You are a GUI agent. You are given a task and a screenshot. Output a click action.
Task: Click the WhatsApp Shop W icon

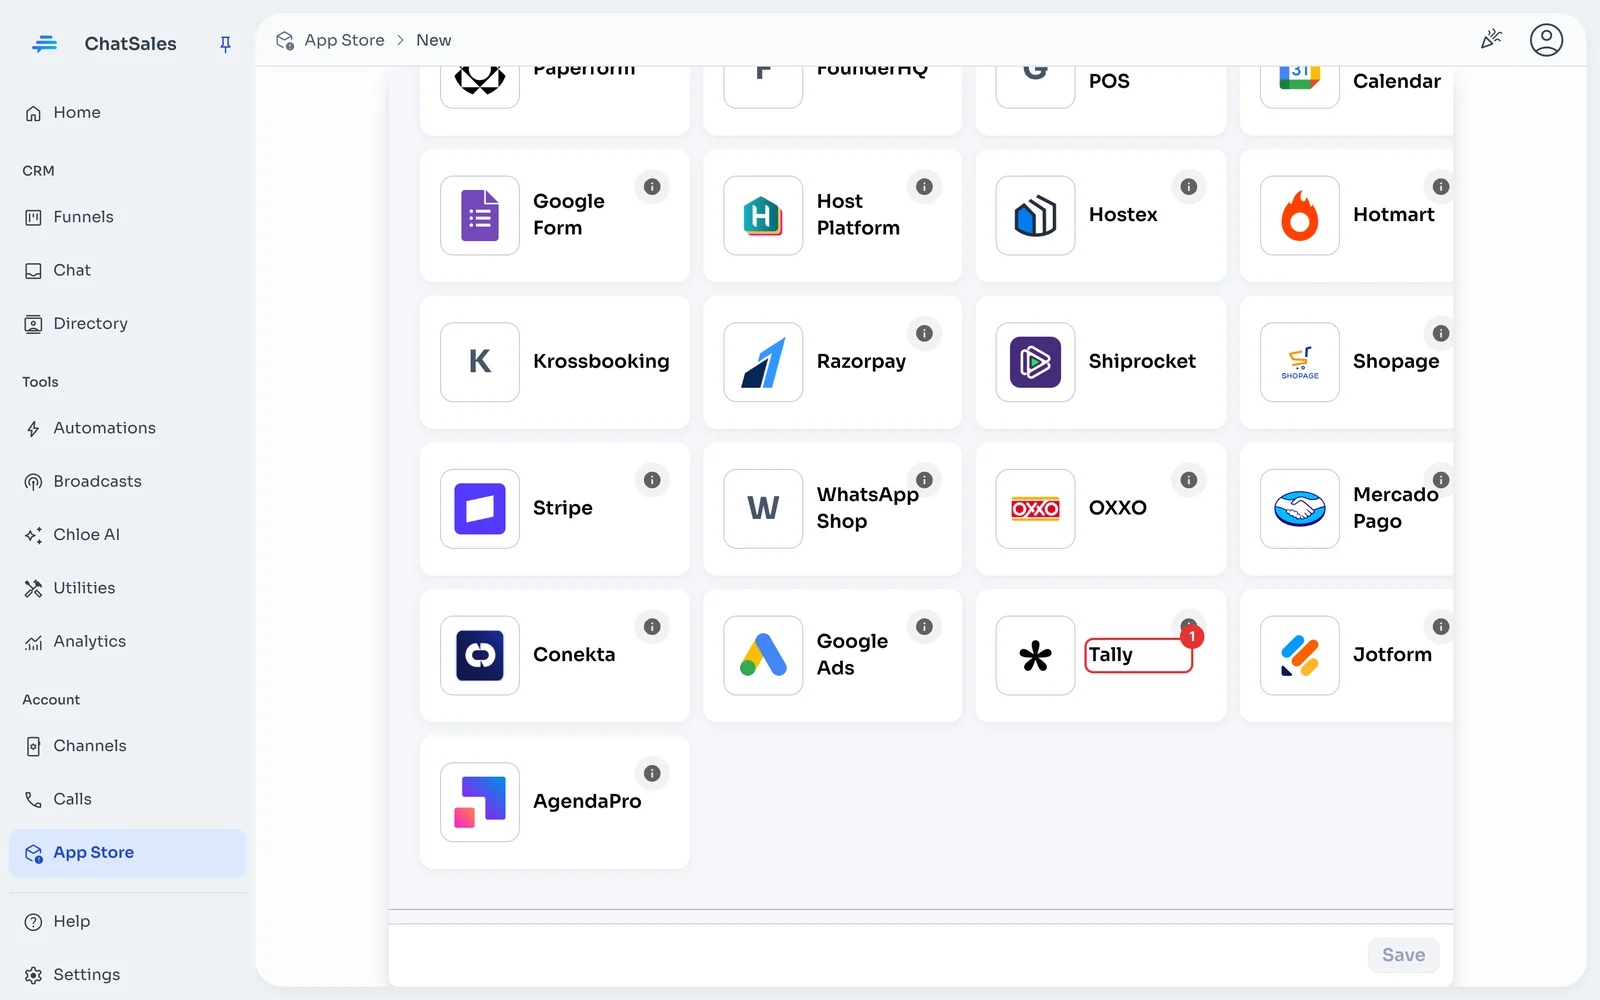(763, 508)
